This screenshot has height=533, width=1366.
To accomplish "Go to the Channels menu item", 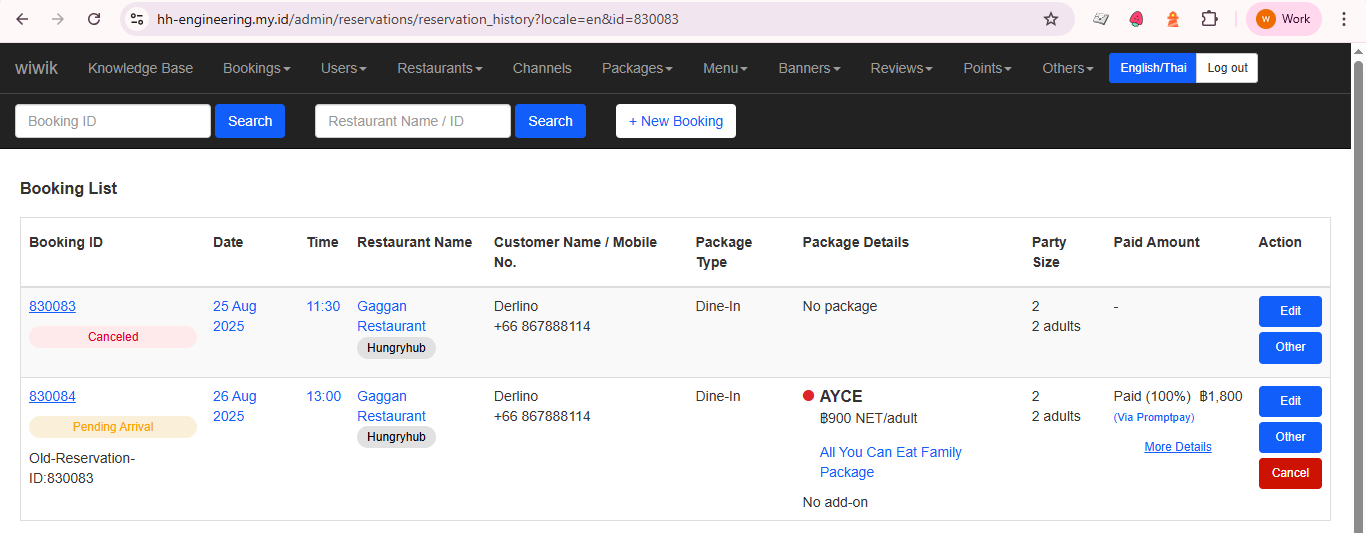I will 542,68.
